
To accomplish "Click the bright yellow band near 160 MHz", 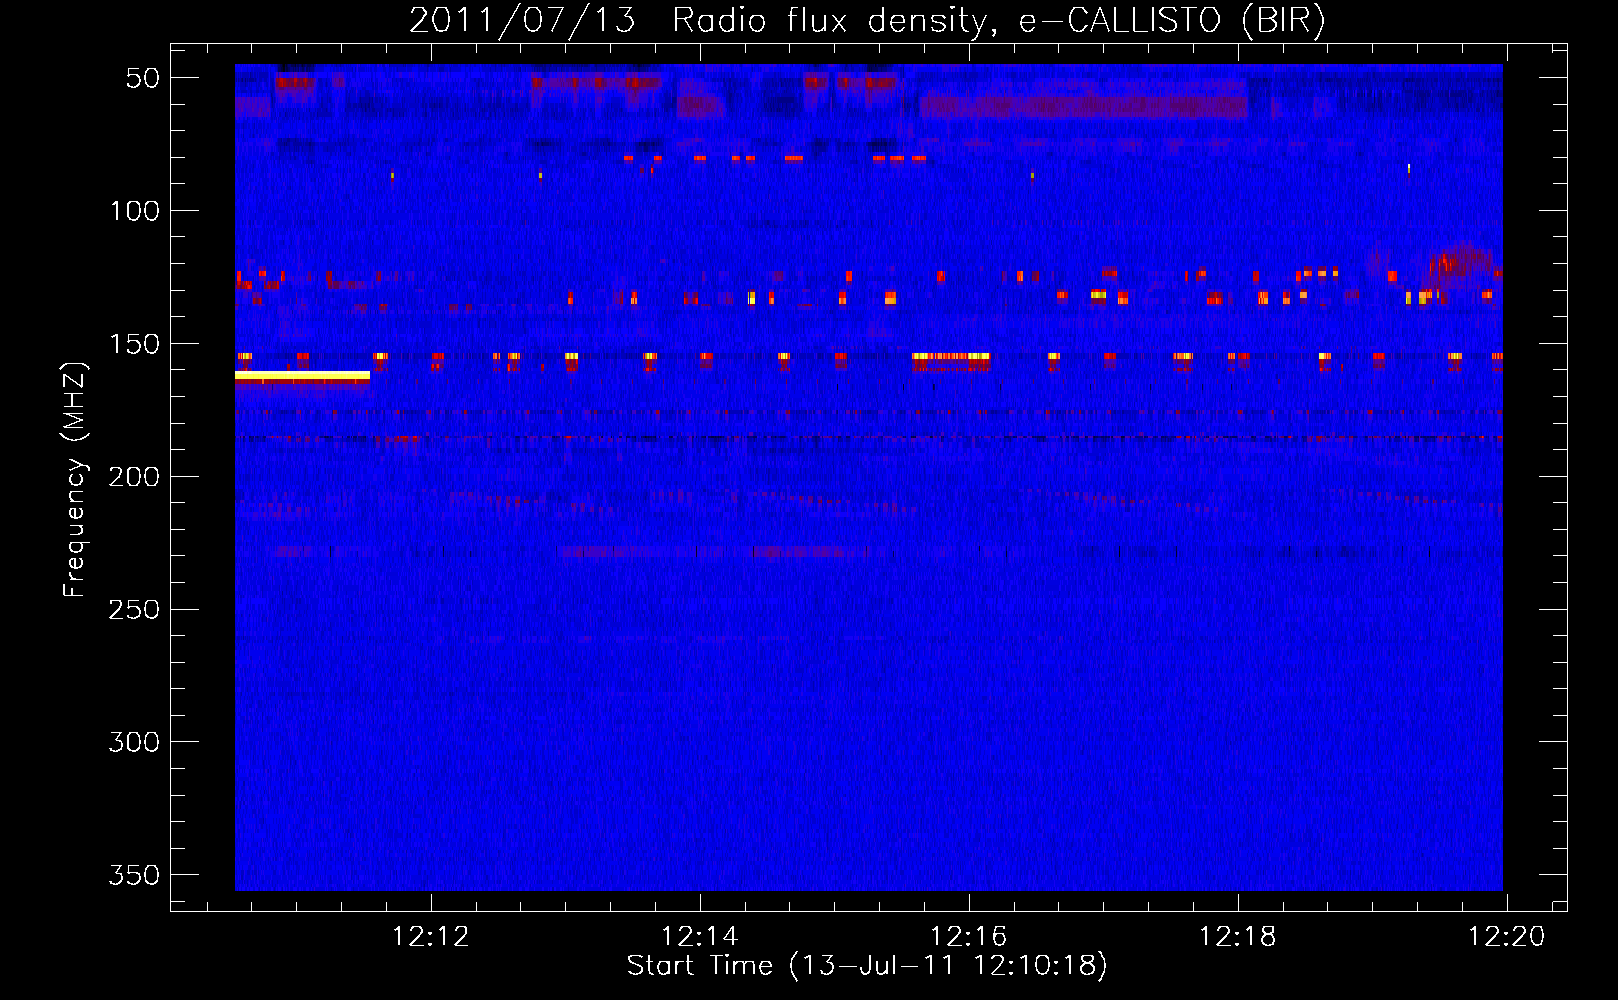I will click(x=302, y=375).
